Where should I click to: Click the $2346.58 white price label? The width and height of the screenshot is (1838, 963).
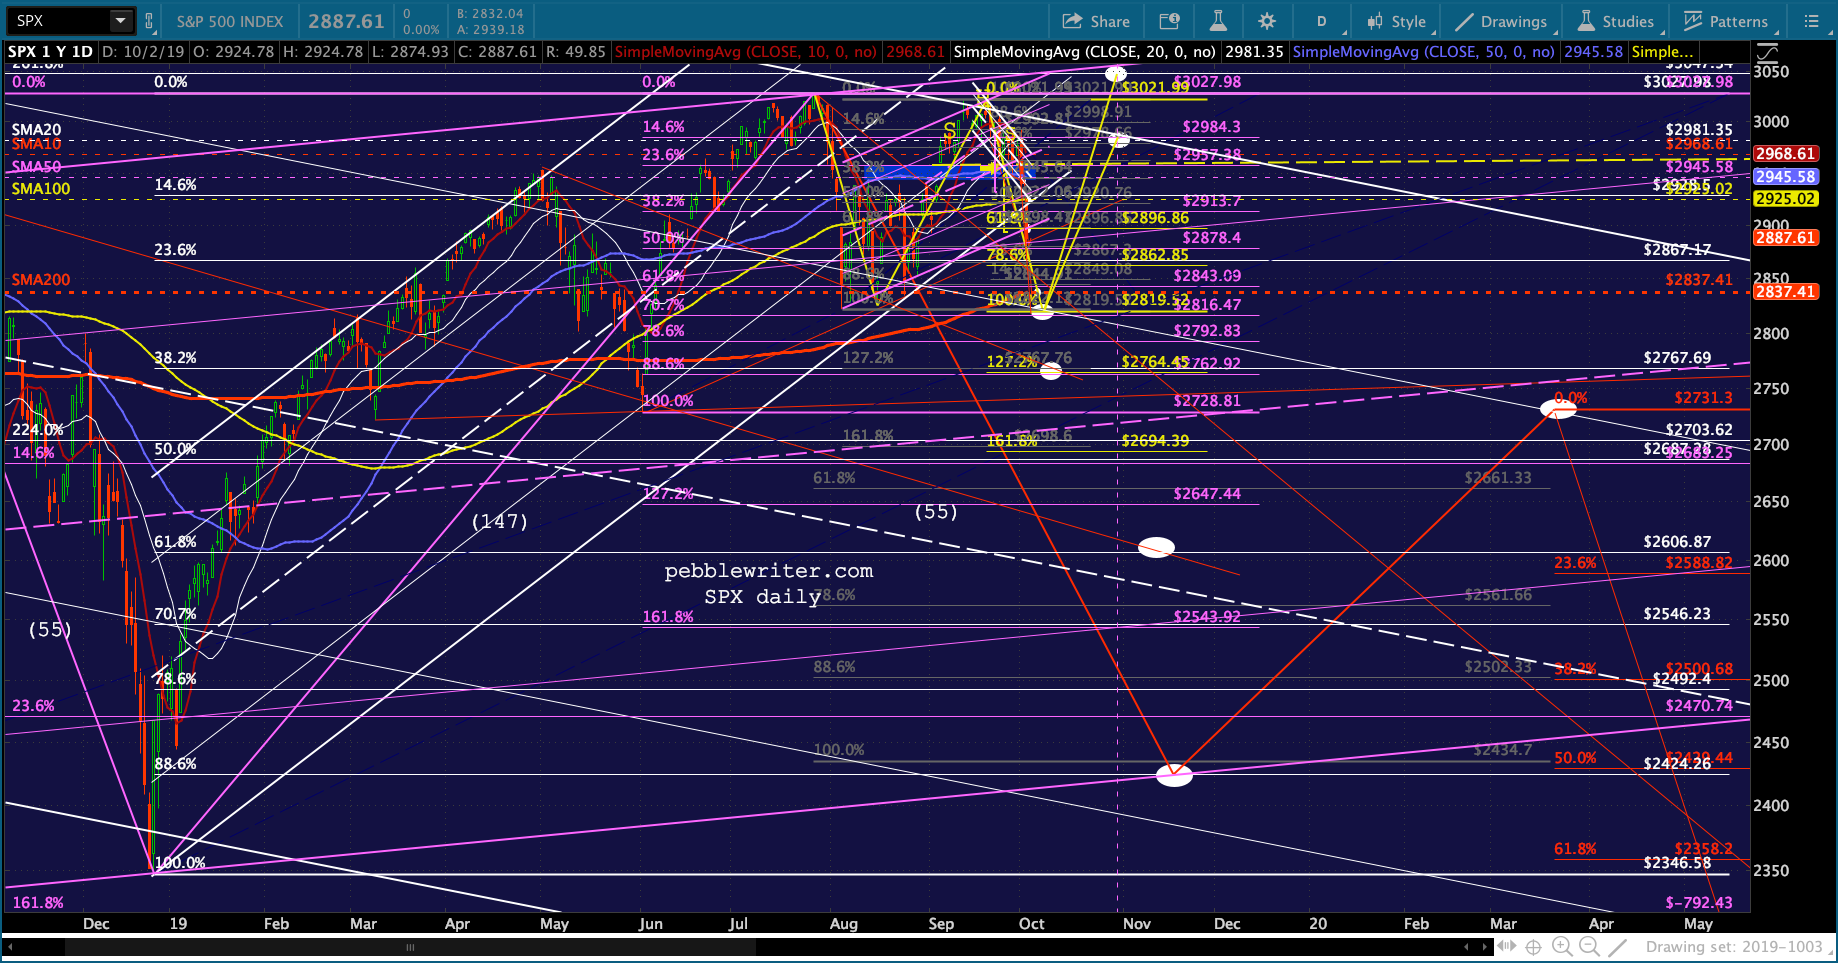pyautogui.click(x=1677, y=863)
